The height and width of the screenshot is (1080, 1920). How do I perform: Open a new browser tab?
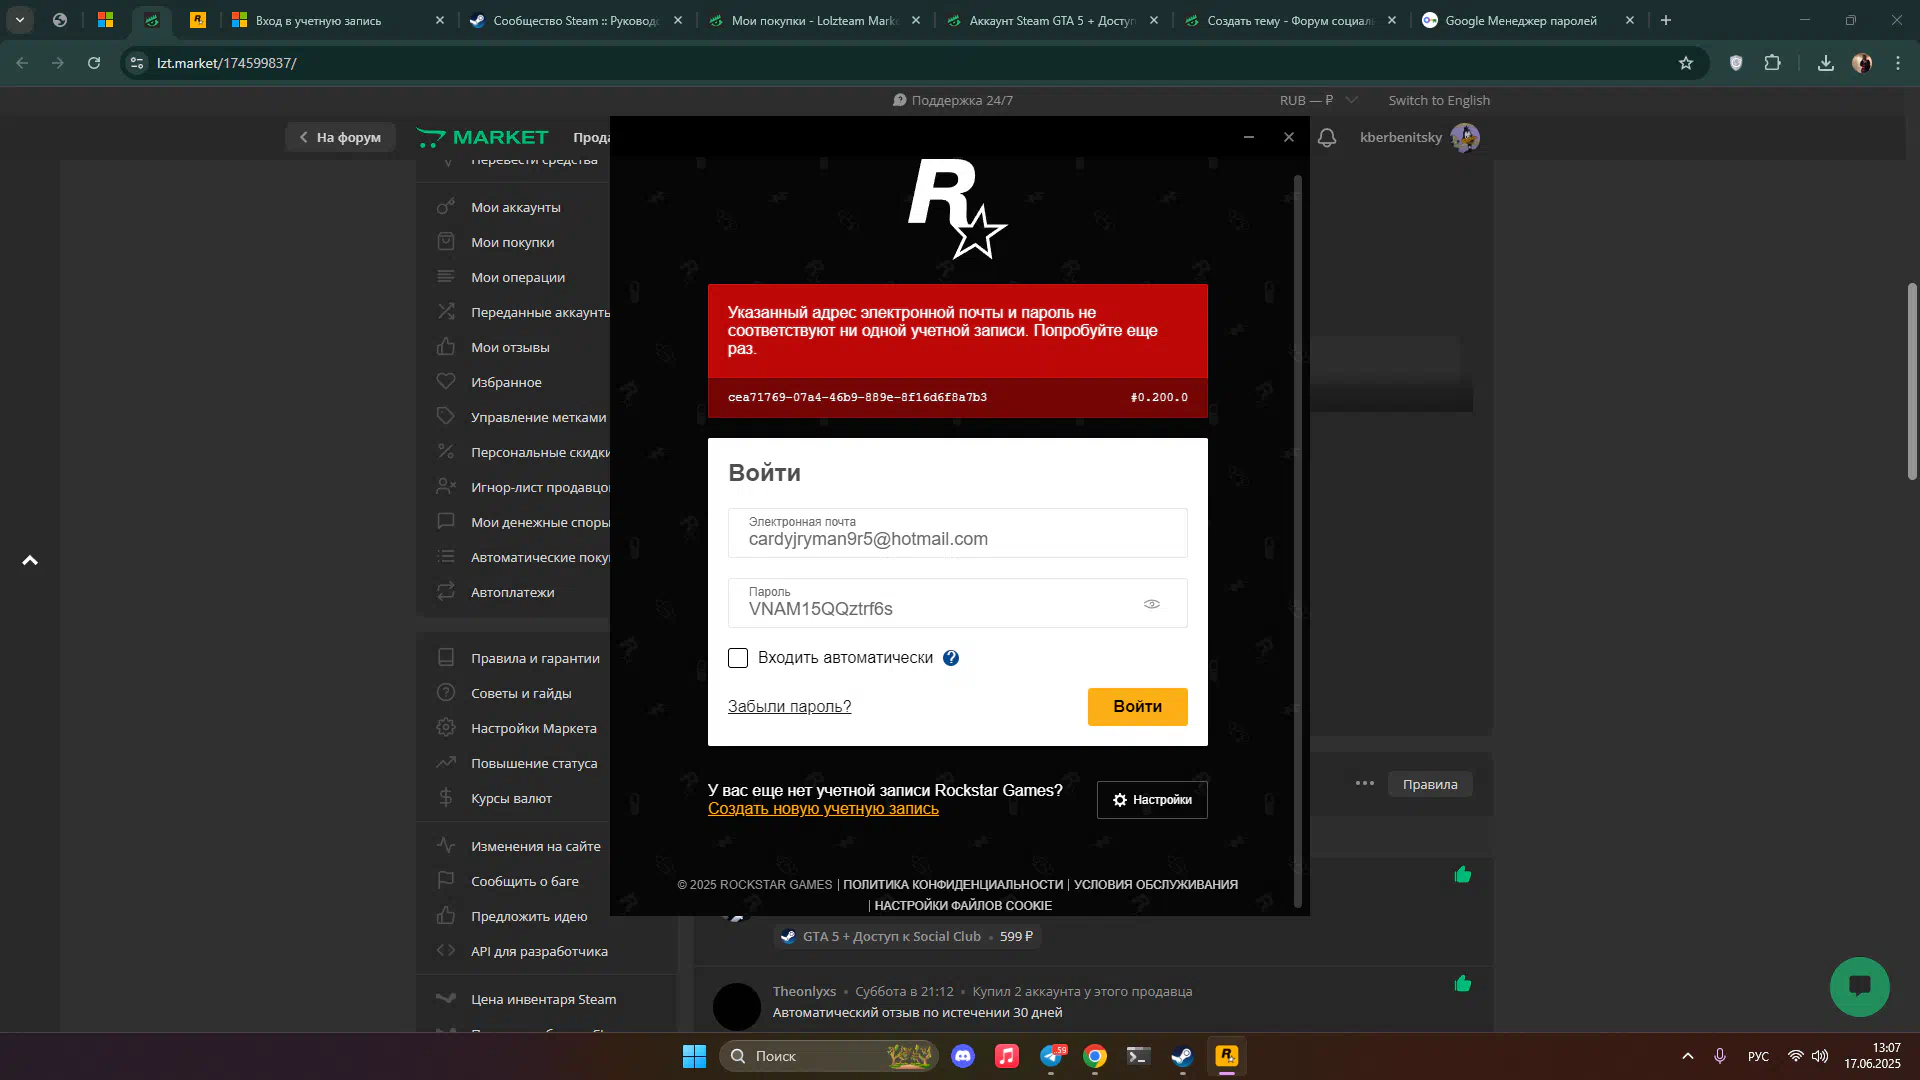pos(1666,20)
